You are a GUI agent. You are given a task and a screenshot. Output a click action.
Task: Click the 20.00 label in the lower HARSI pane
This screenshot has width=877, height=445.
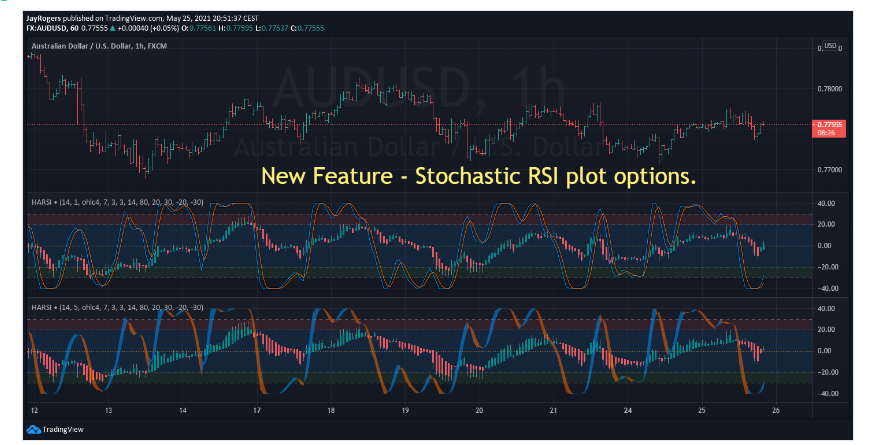pyautogui.click(x=828, y=330)
